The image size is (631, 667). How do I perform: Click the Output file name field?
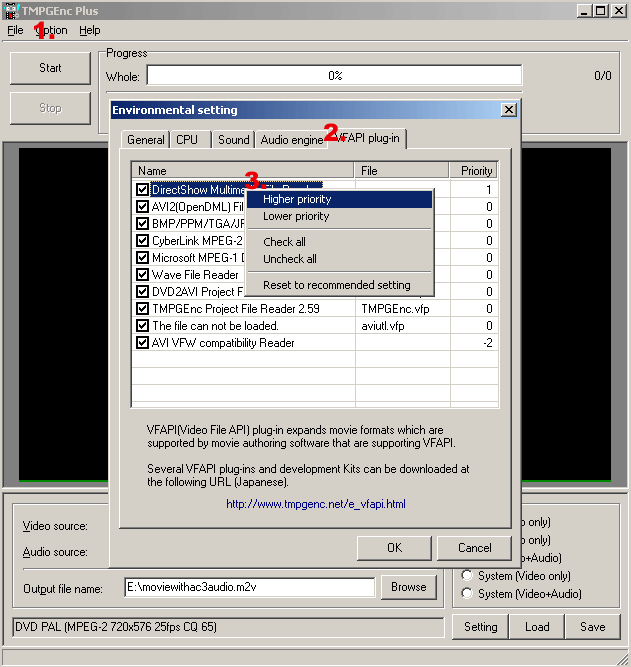[x=248, y=588]
